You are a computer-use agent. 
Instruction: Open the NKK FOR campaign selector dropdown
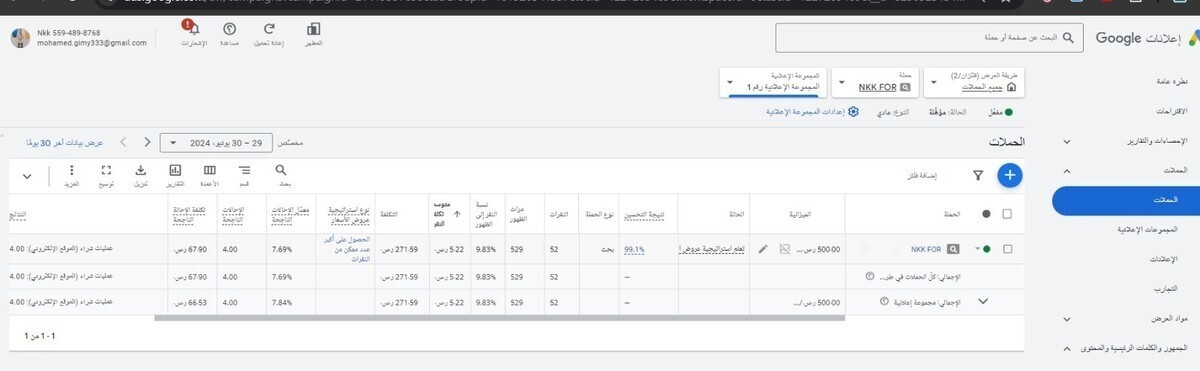pos(876,82)
